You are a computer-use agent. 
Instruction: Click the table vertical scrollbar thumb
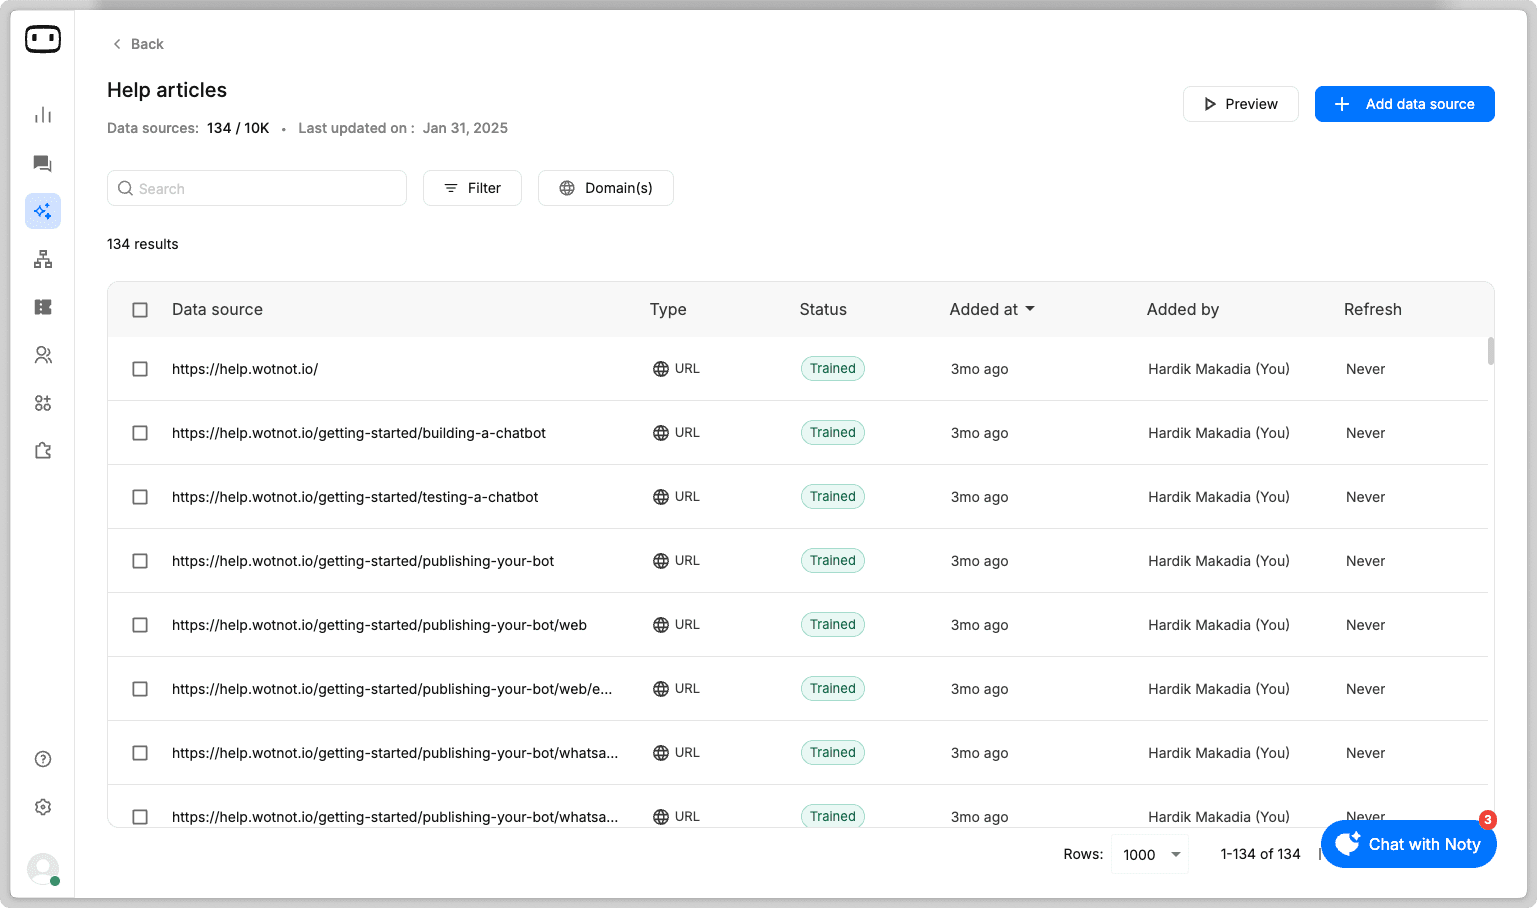point(1491,351)
